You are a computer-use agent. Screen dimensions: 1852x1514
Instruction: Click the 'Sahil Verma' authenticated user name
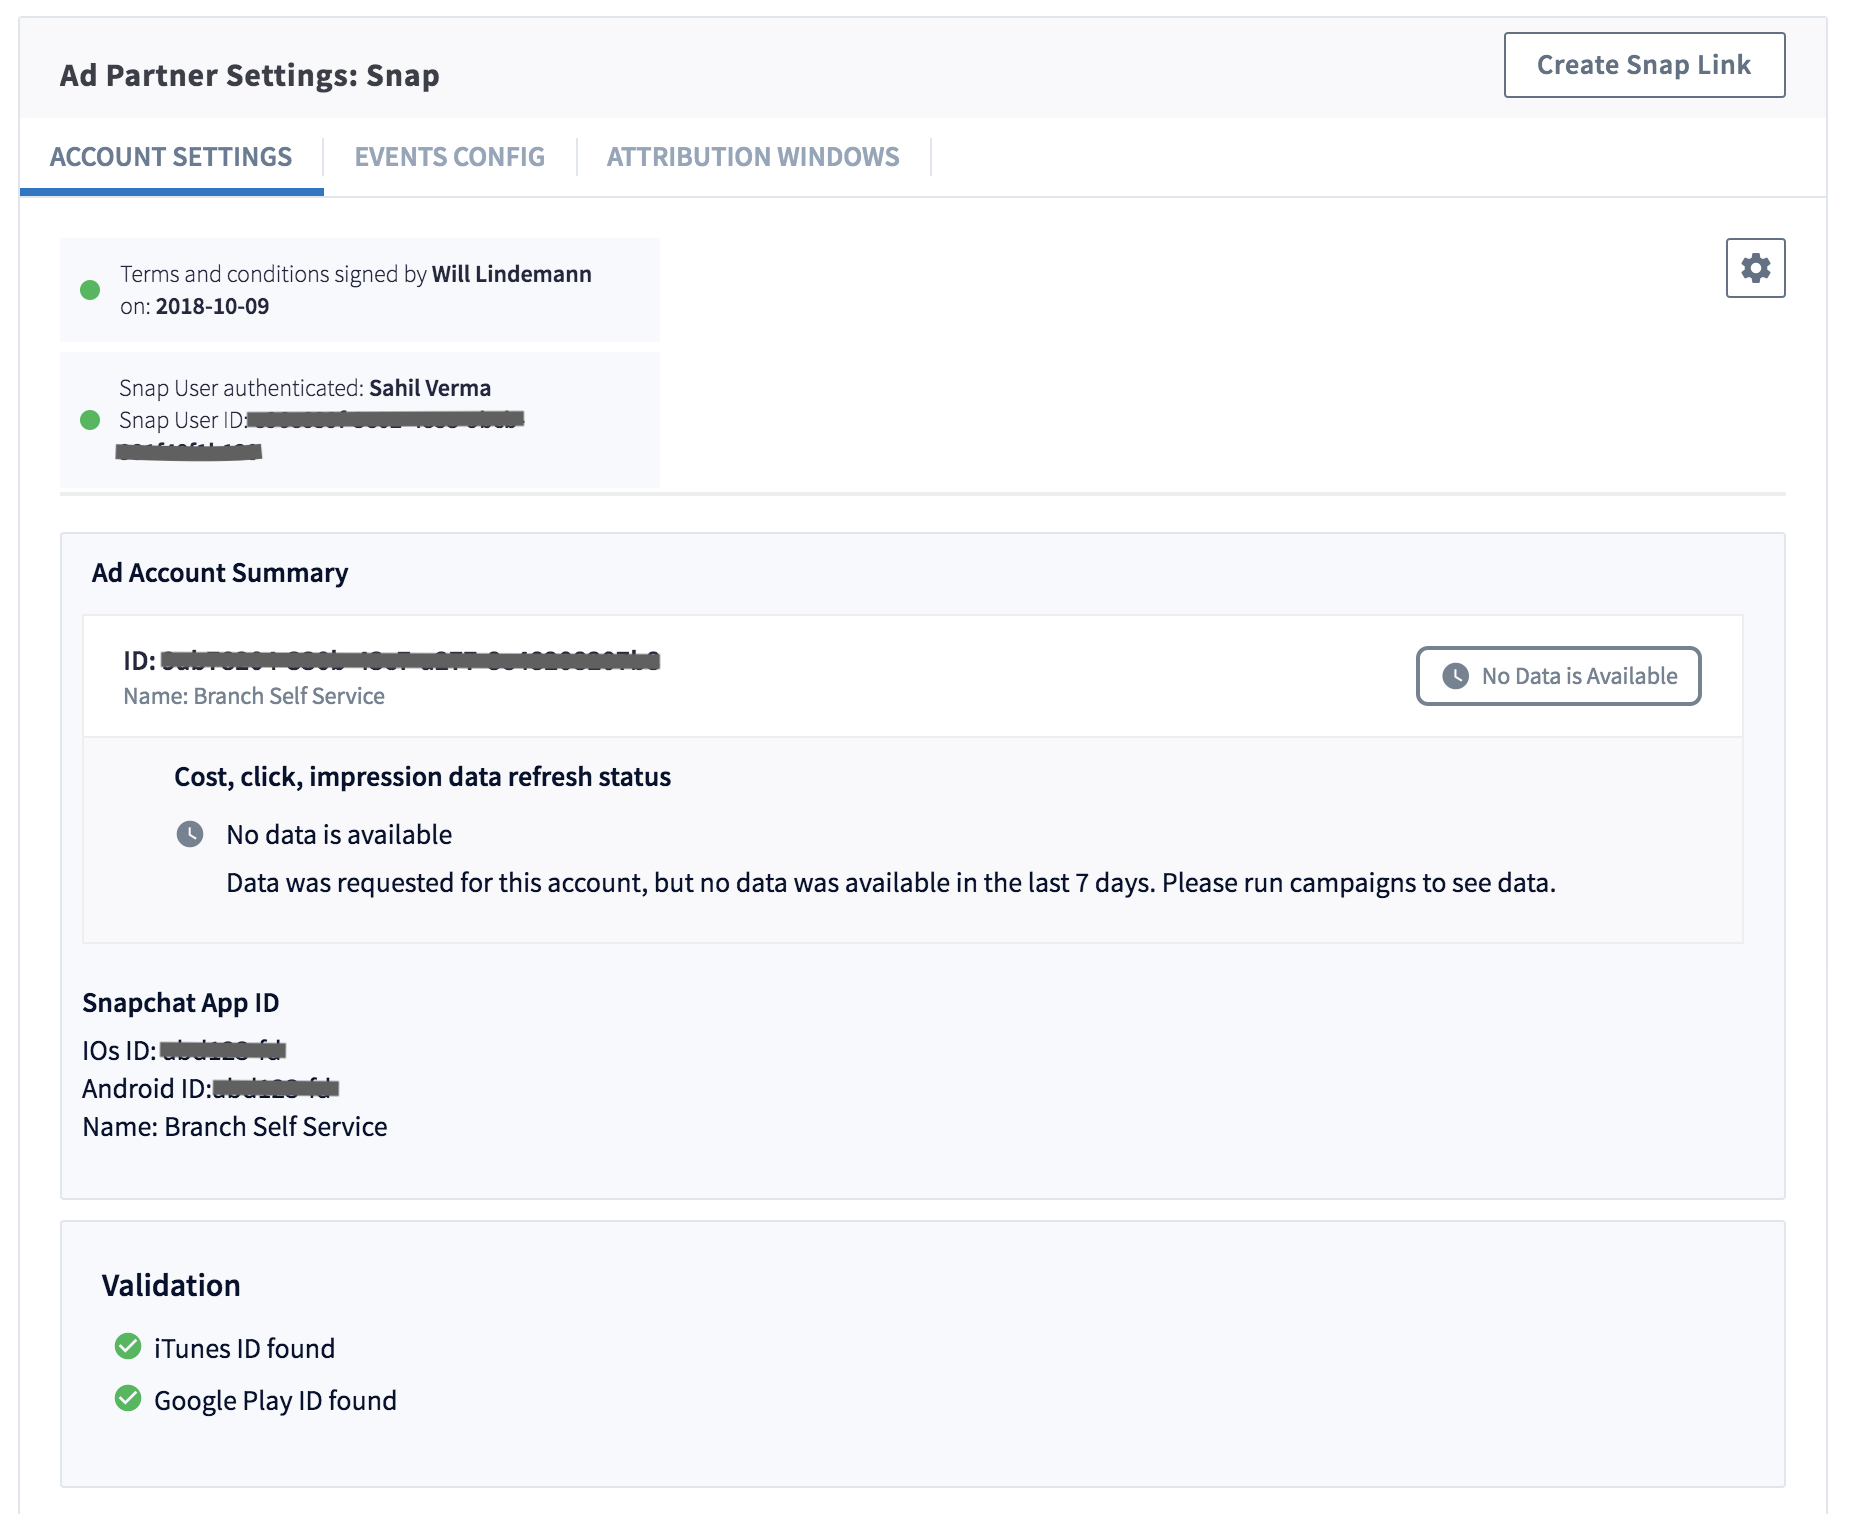coord(430,388)
